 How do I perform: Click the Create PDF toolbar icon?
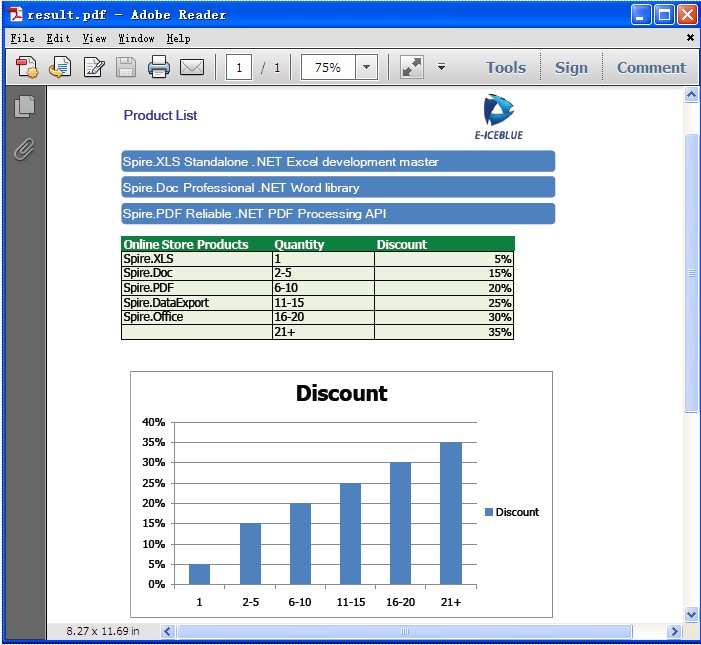(27, 67)
